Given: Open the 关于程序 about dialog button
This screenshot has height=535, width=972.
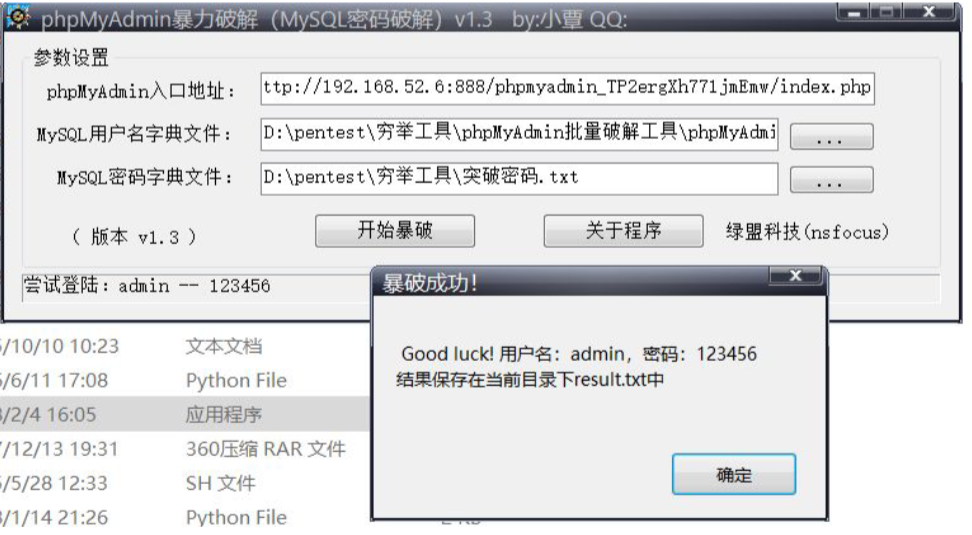Looking at the screenshot, I should pyautogui.click(x=623, y=231).
